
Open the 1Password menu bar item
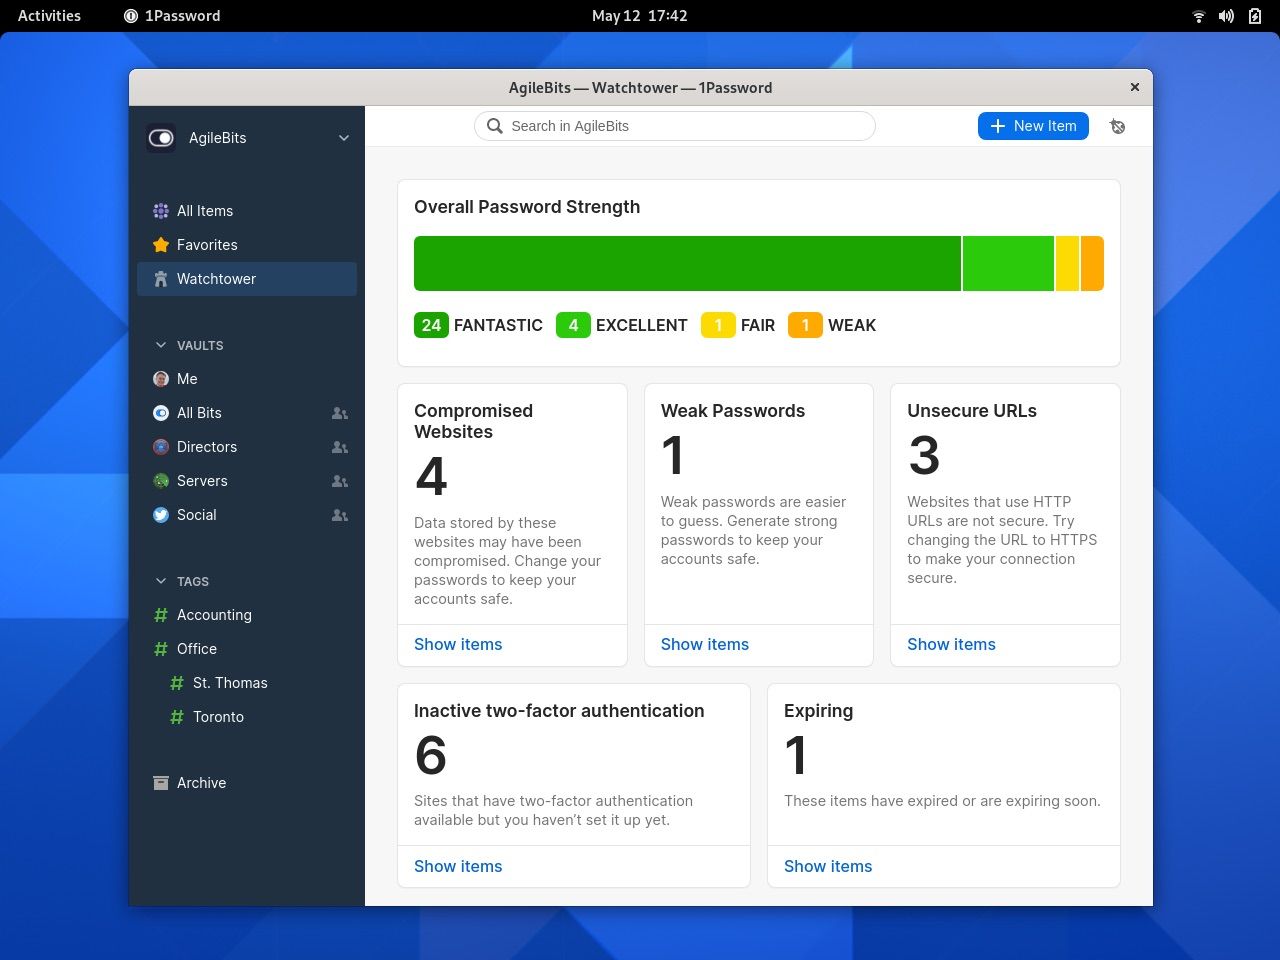pos(171,15)
